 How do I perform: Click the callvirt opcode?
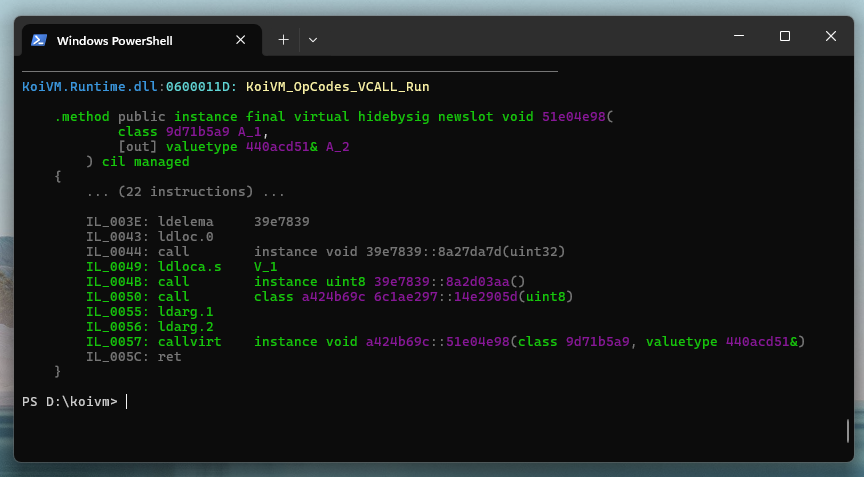click(x=190, y=342)
